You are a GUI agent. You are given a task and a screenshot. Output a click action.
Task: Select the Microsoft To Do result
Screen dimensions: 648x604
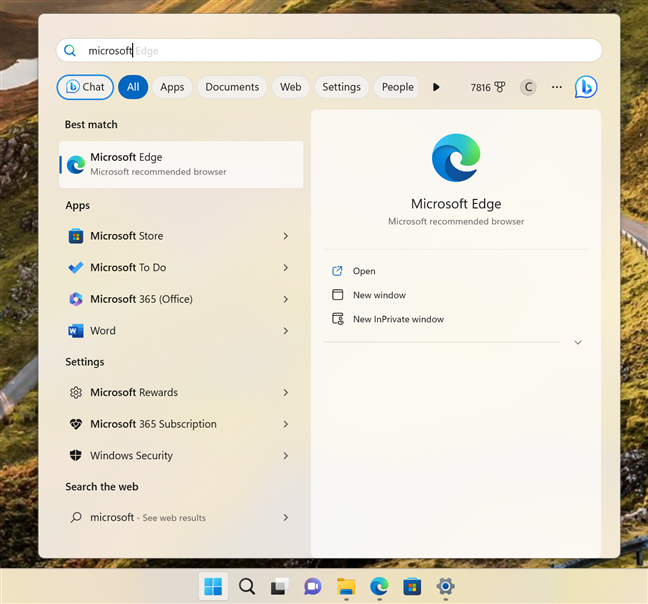pos(179,268)
